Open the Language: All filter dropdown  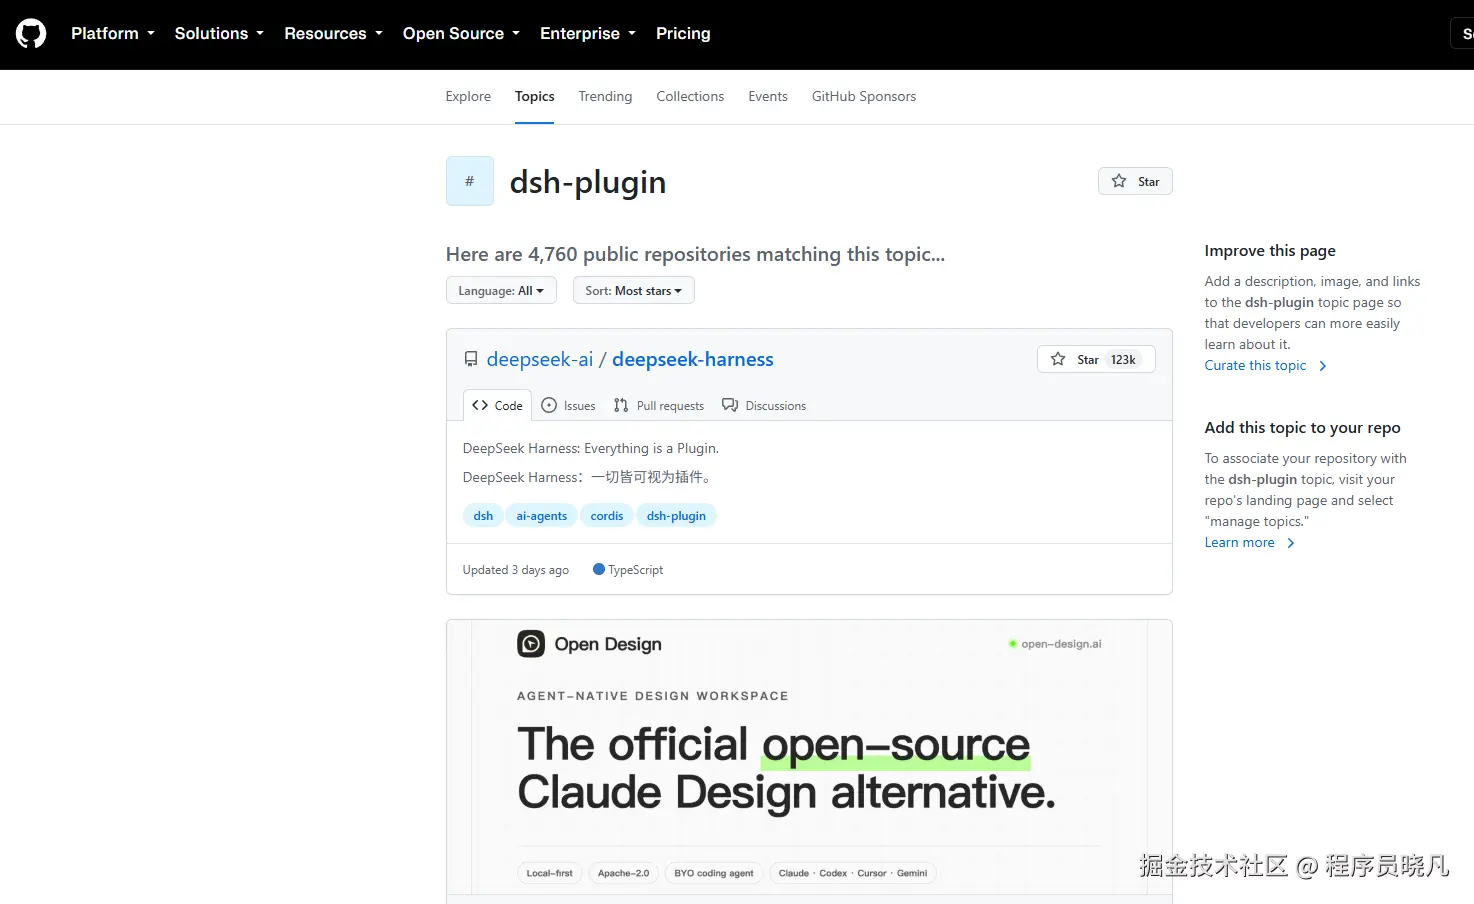click(501, 291)
